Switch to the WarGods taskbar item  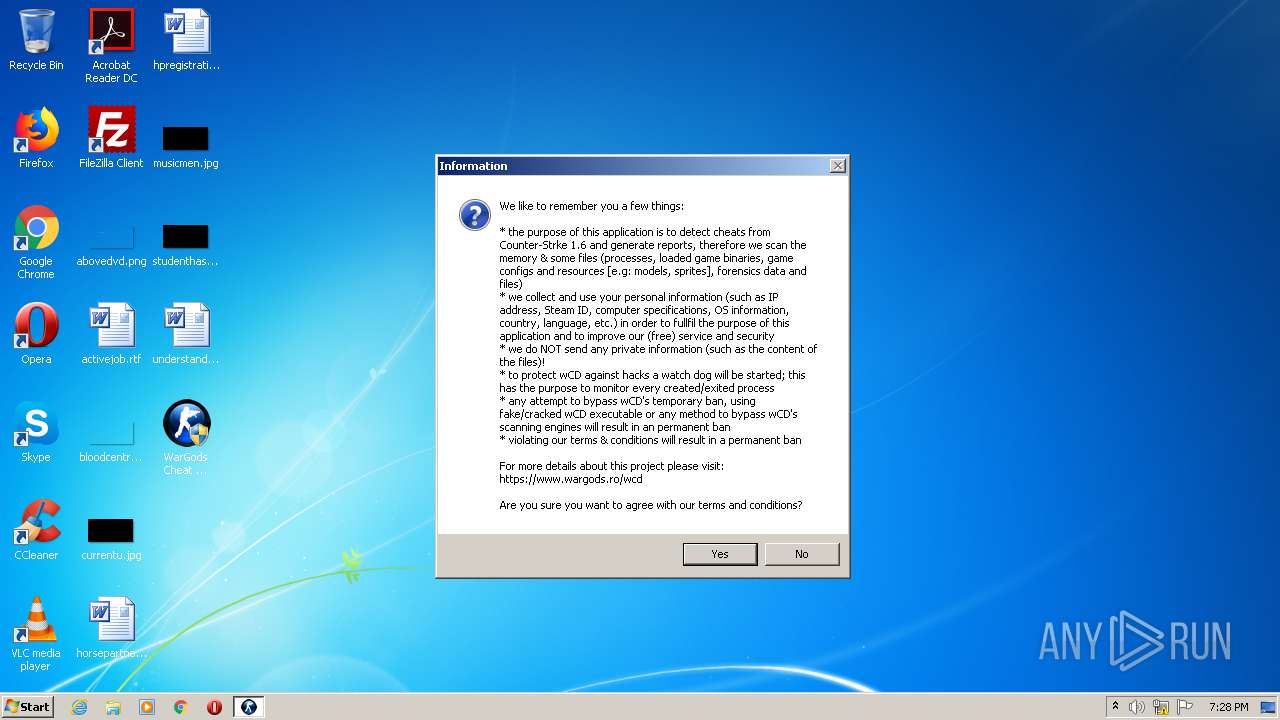(x=249, y=707)
